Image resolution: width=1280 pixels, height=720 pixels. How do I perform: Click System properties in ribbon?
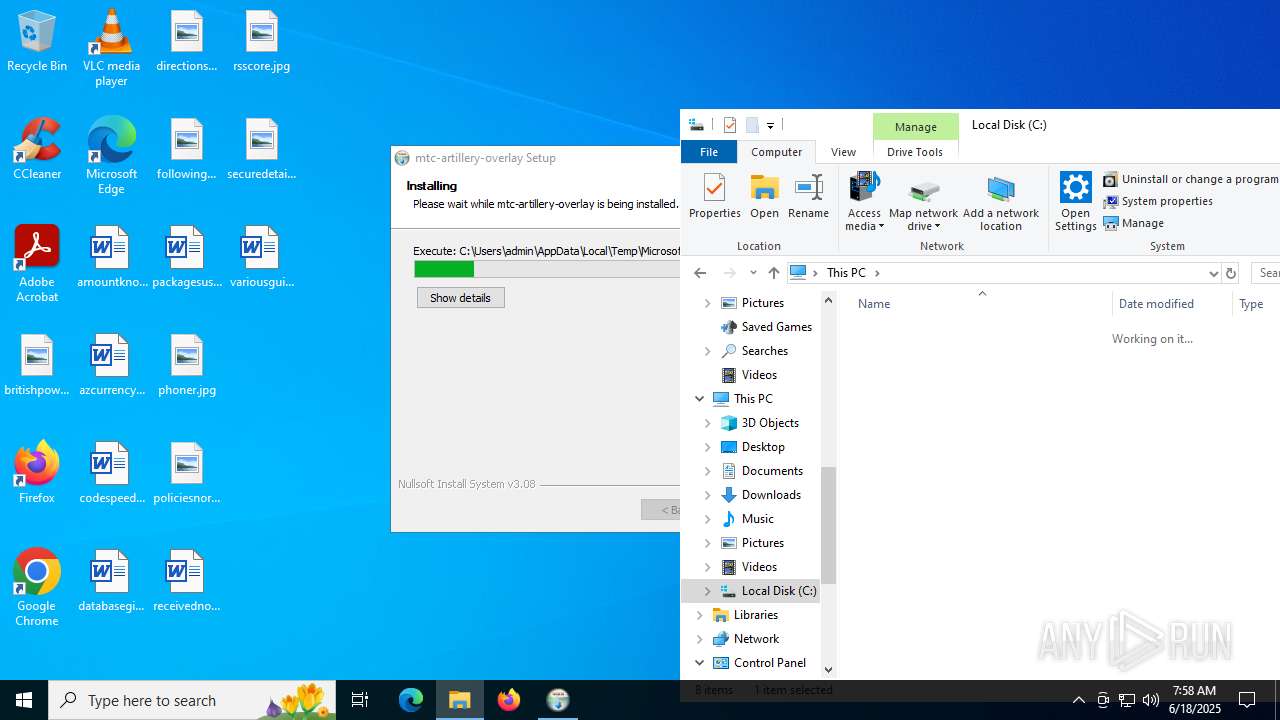tap(1158, 201)
